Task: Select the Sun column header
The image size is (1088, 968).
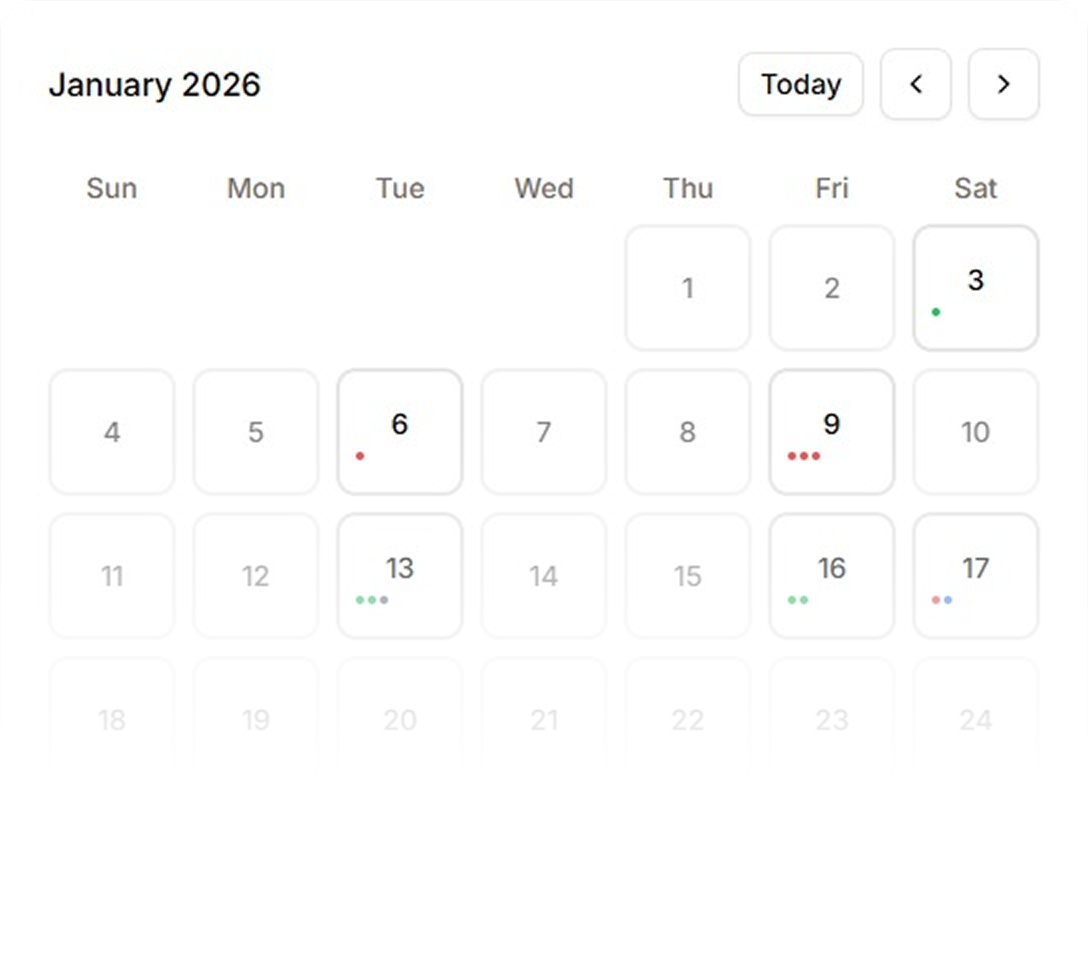Action: tap(111, 189)
